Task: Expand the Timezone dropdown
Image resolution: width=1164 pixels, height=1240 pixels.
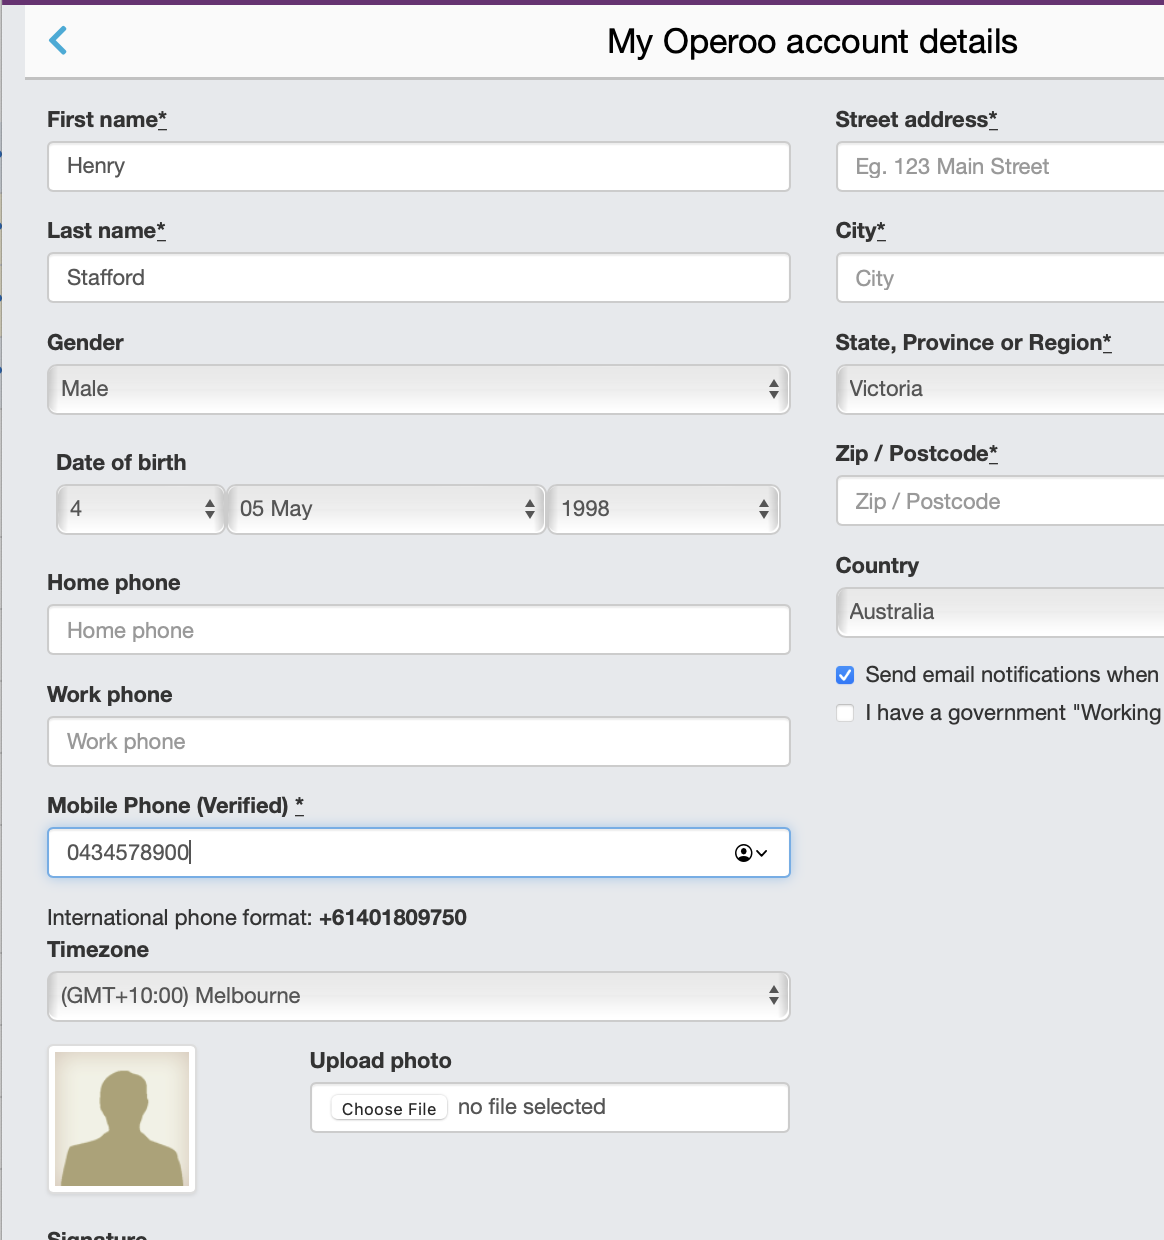Action: tap(418, 996)
